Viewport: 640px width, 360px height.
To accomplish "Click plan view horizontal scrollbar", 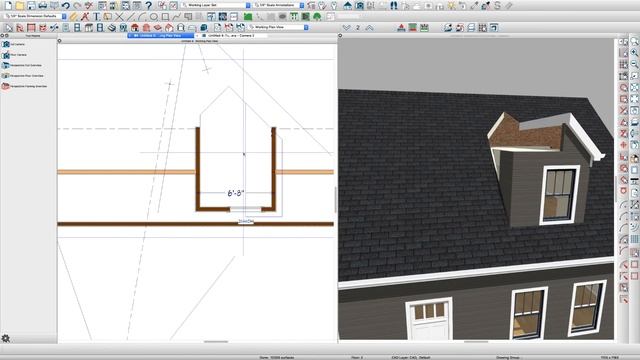I will (216, 342).
